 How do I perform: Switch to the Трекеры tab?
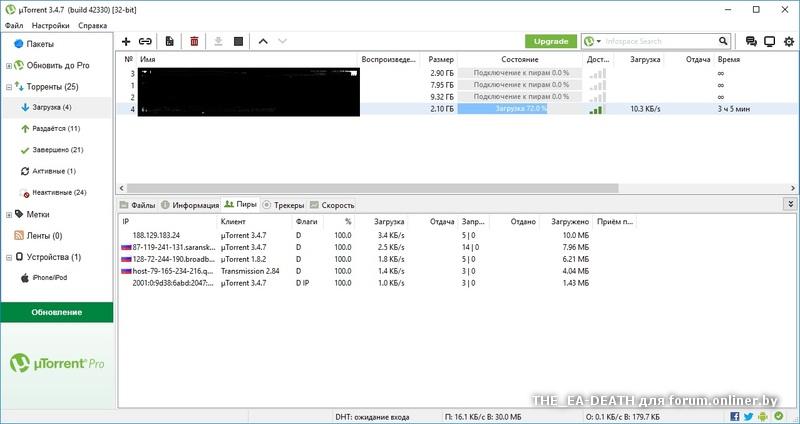click(x=283, y=205)
